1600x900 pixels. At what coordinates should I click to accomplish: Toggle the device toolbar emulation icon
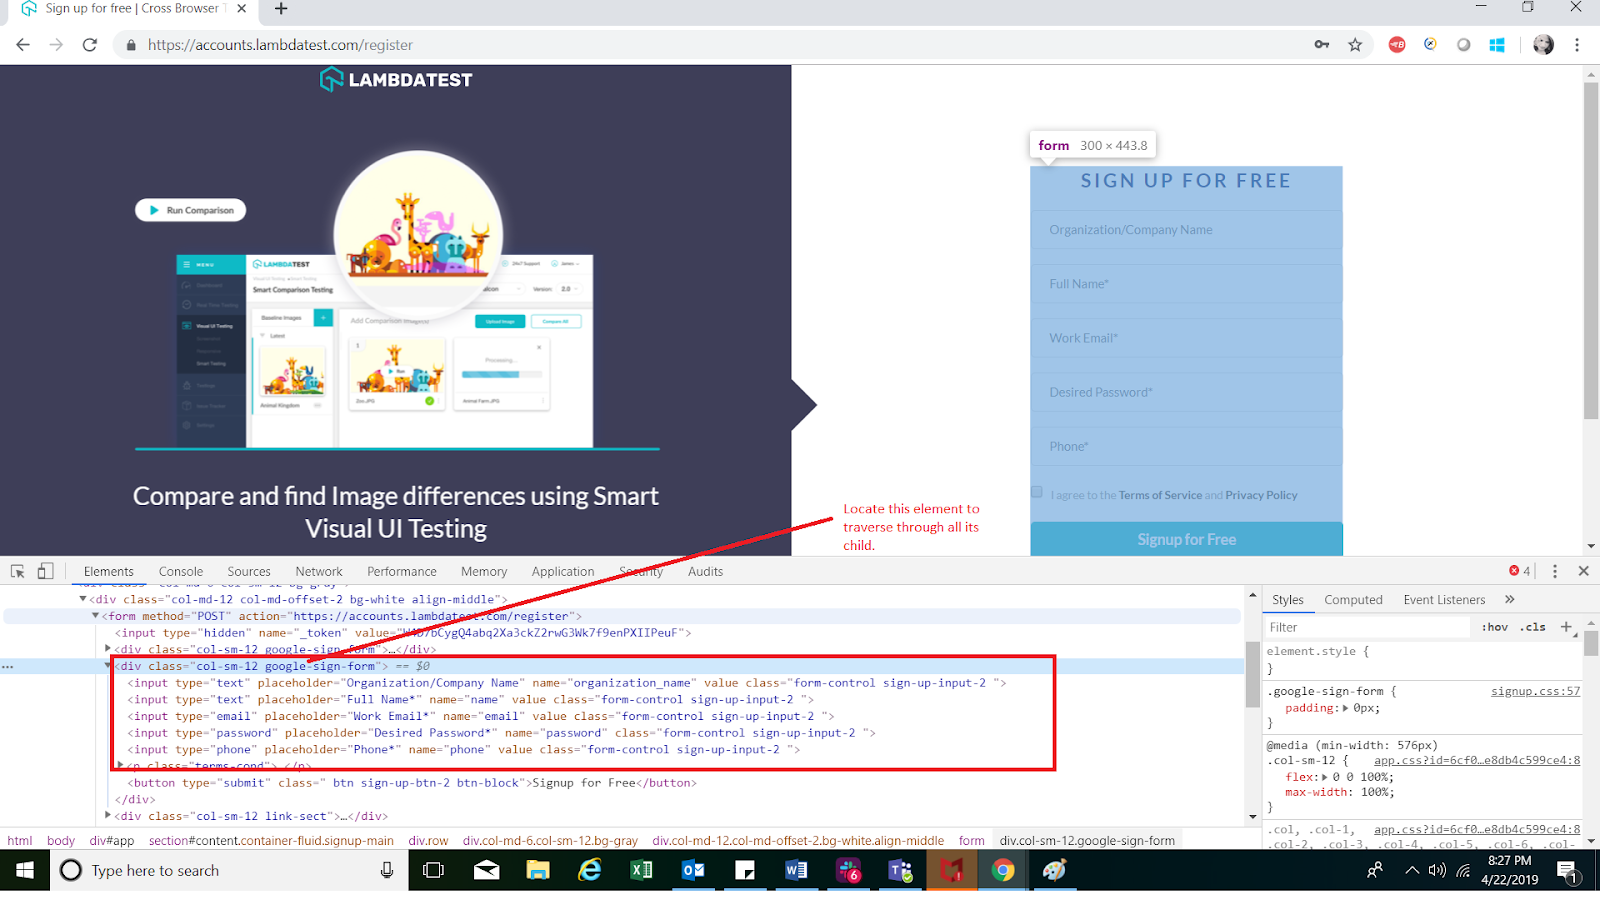tap(44, 570)
